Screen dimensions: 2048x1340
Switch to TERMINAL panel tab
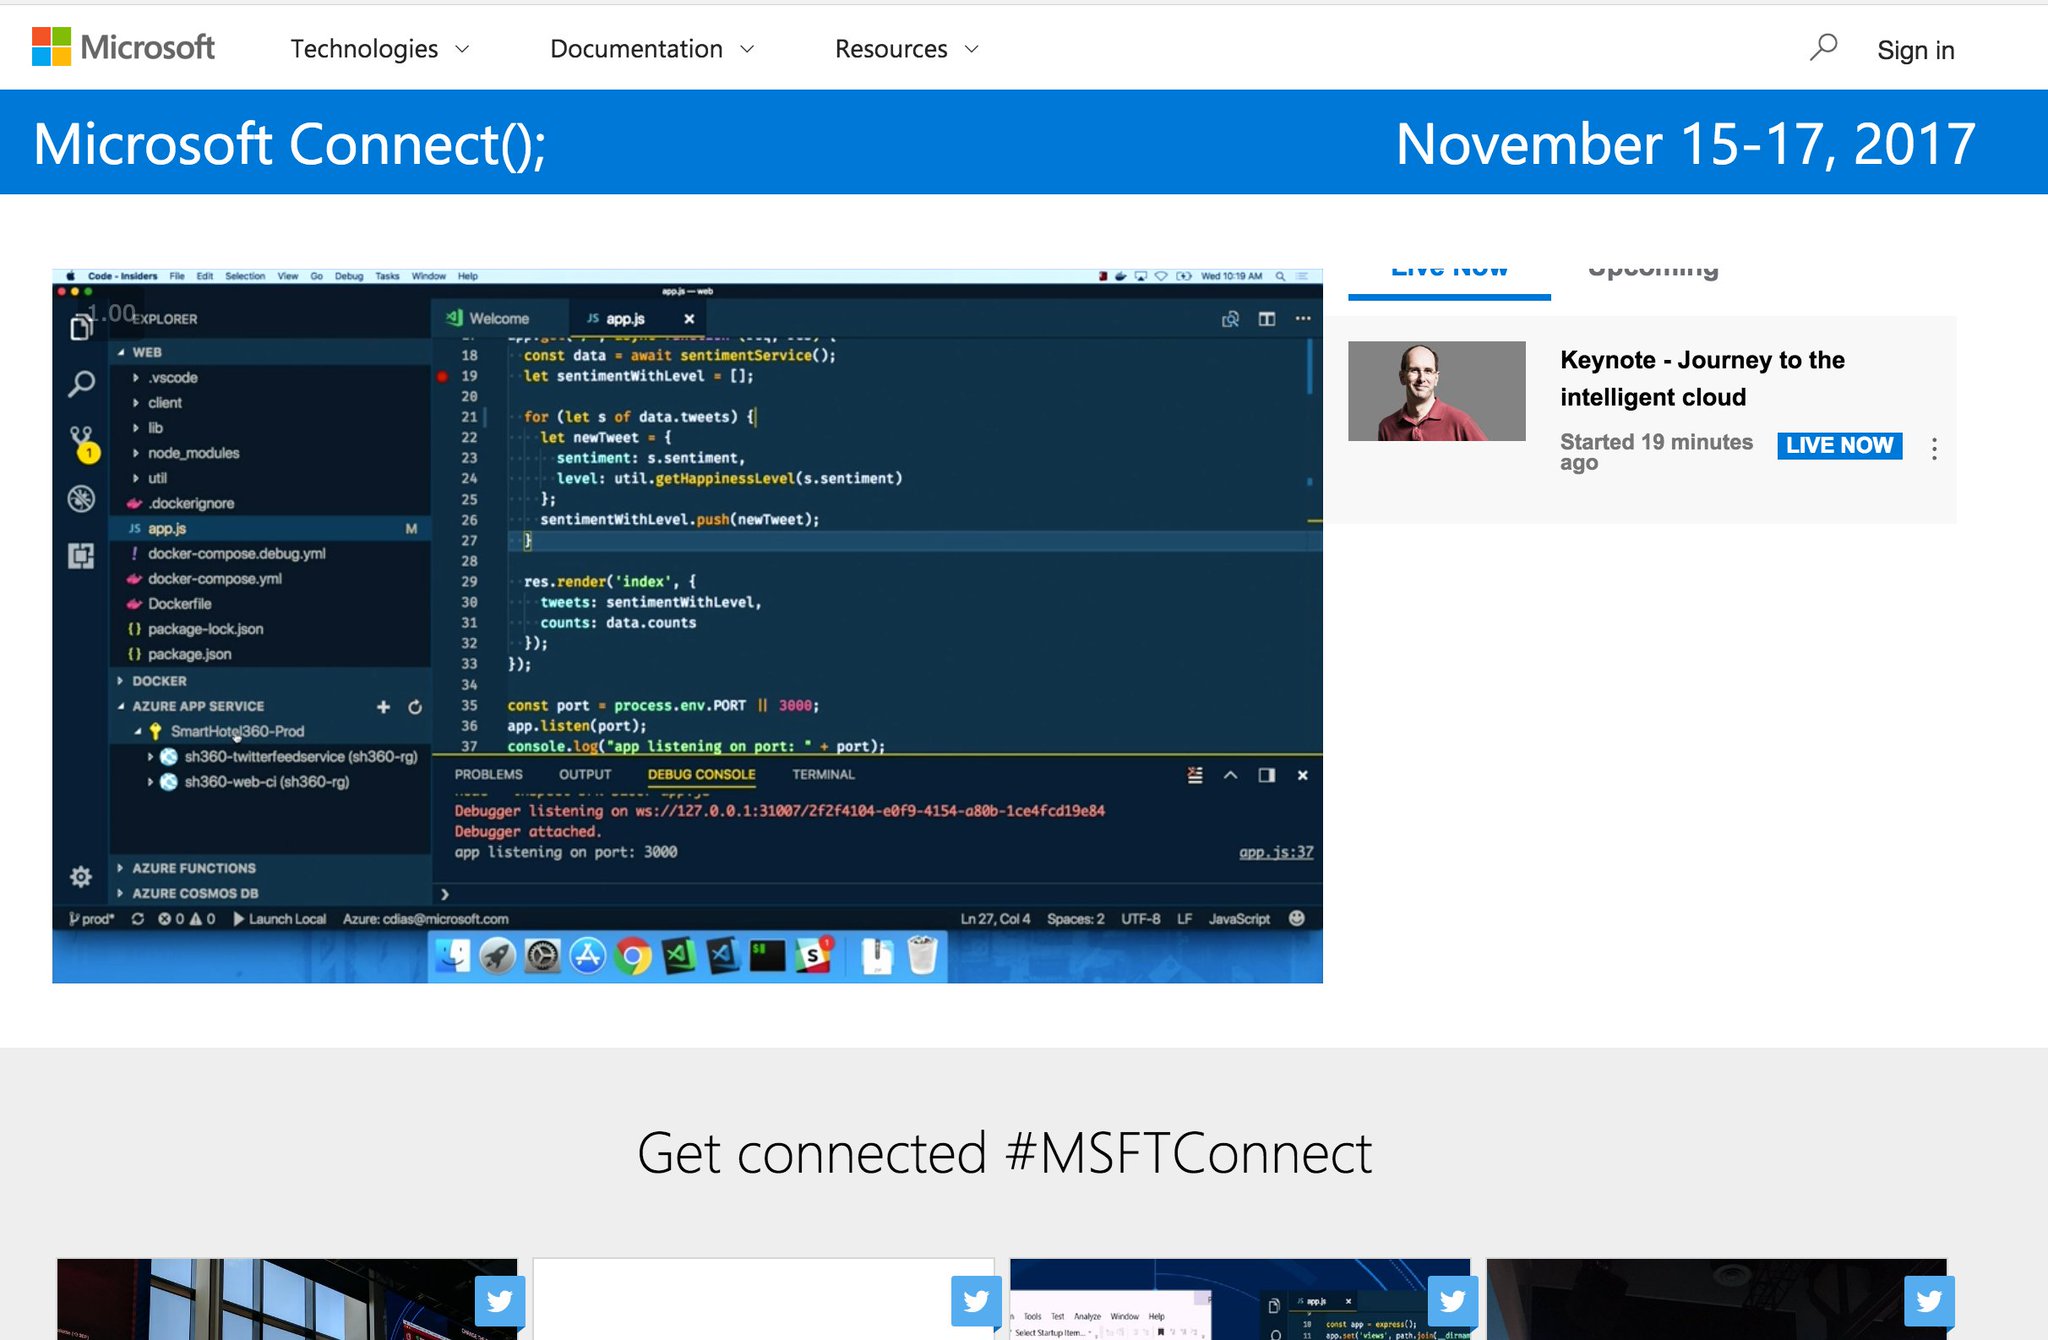click(x=823, y=775)
